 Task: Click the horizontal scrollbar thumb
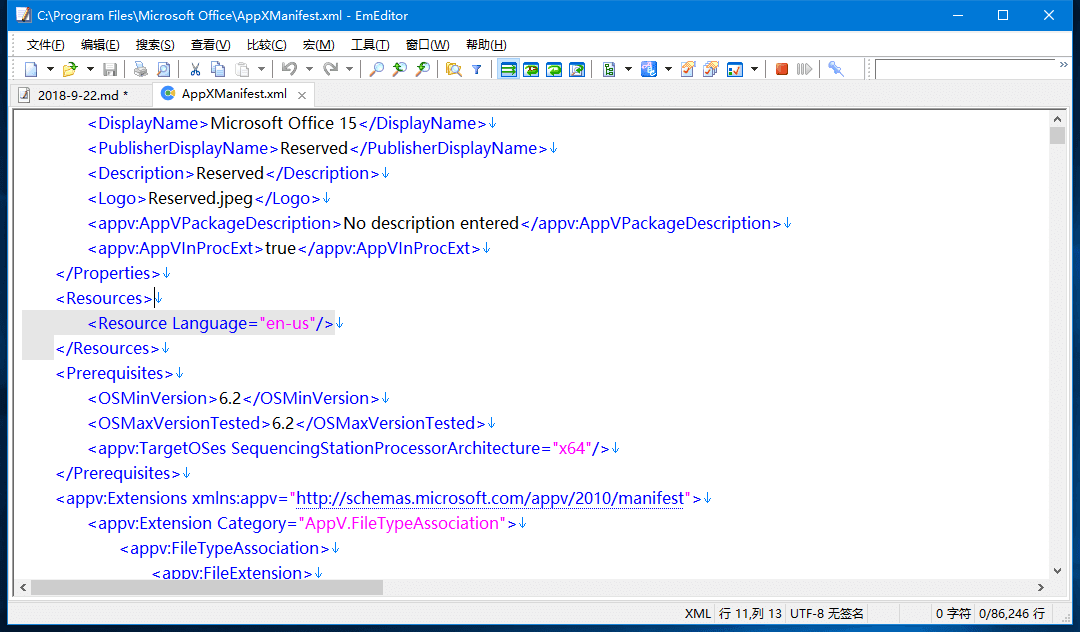click(x=206, y=588)
